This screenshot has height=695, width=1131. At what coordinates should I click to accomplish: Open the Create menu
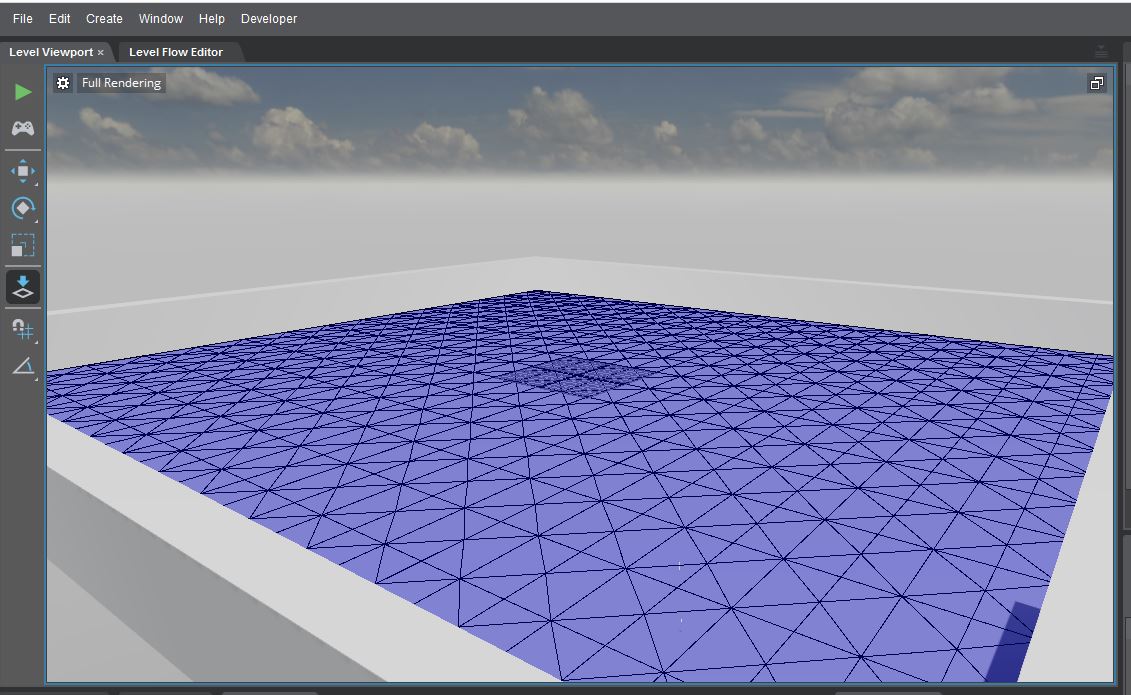[104, 19]
